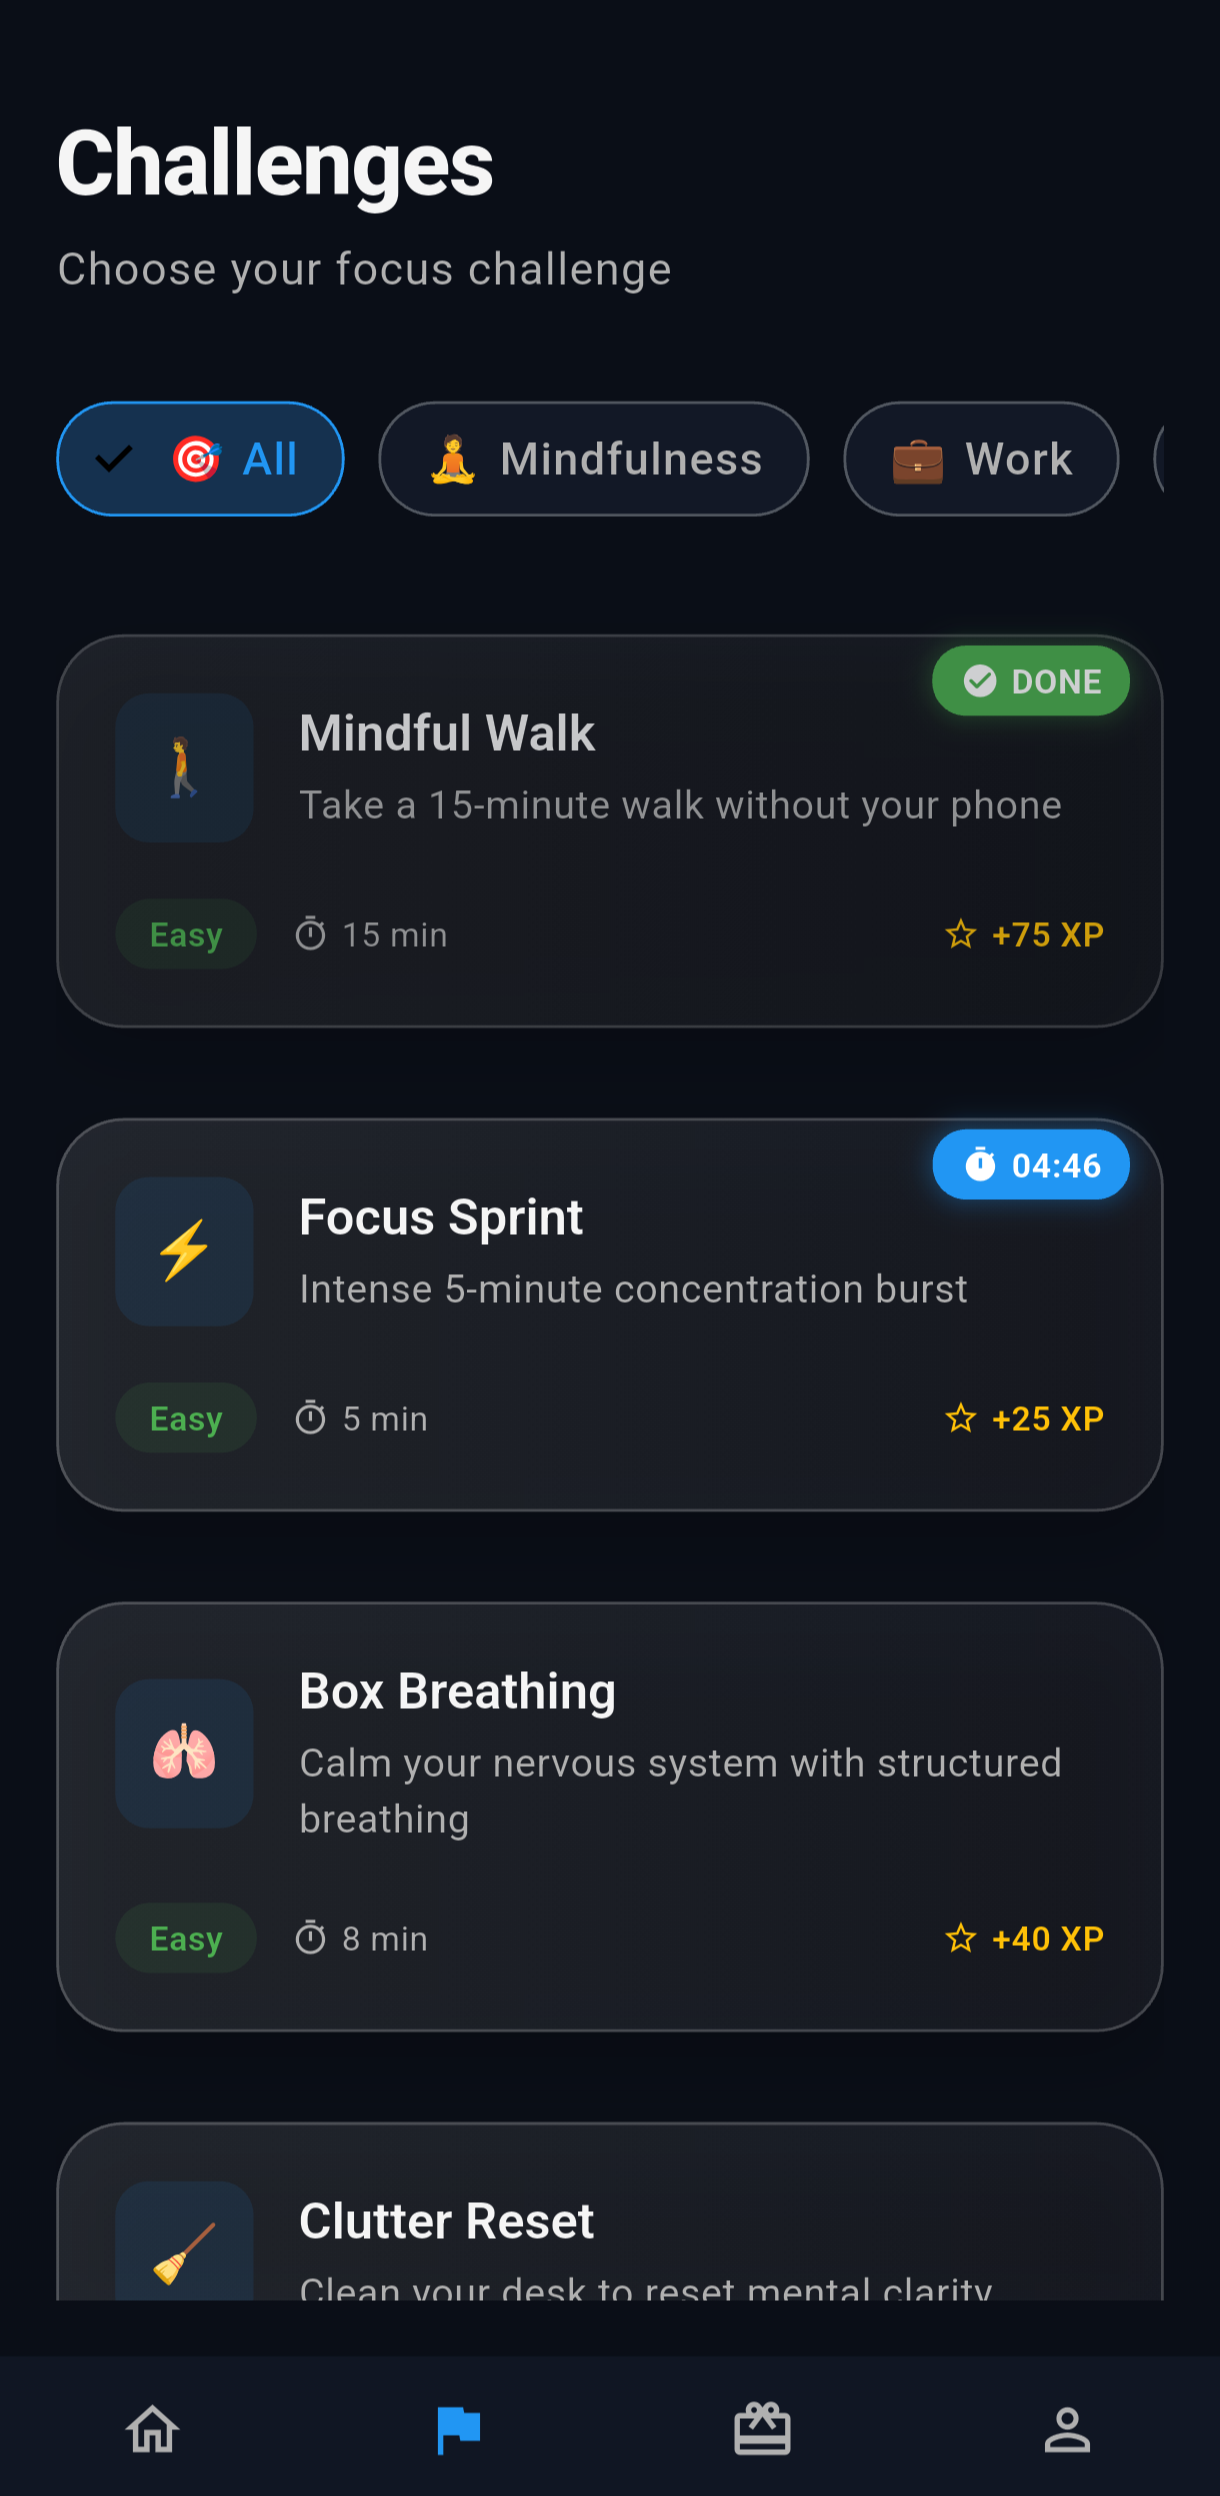Select the Easy badge on Focus Sprint
Screen dimensions: 1220x2496
[x=186, y=1417]
